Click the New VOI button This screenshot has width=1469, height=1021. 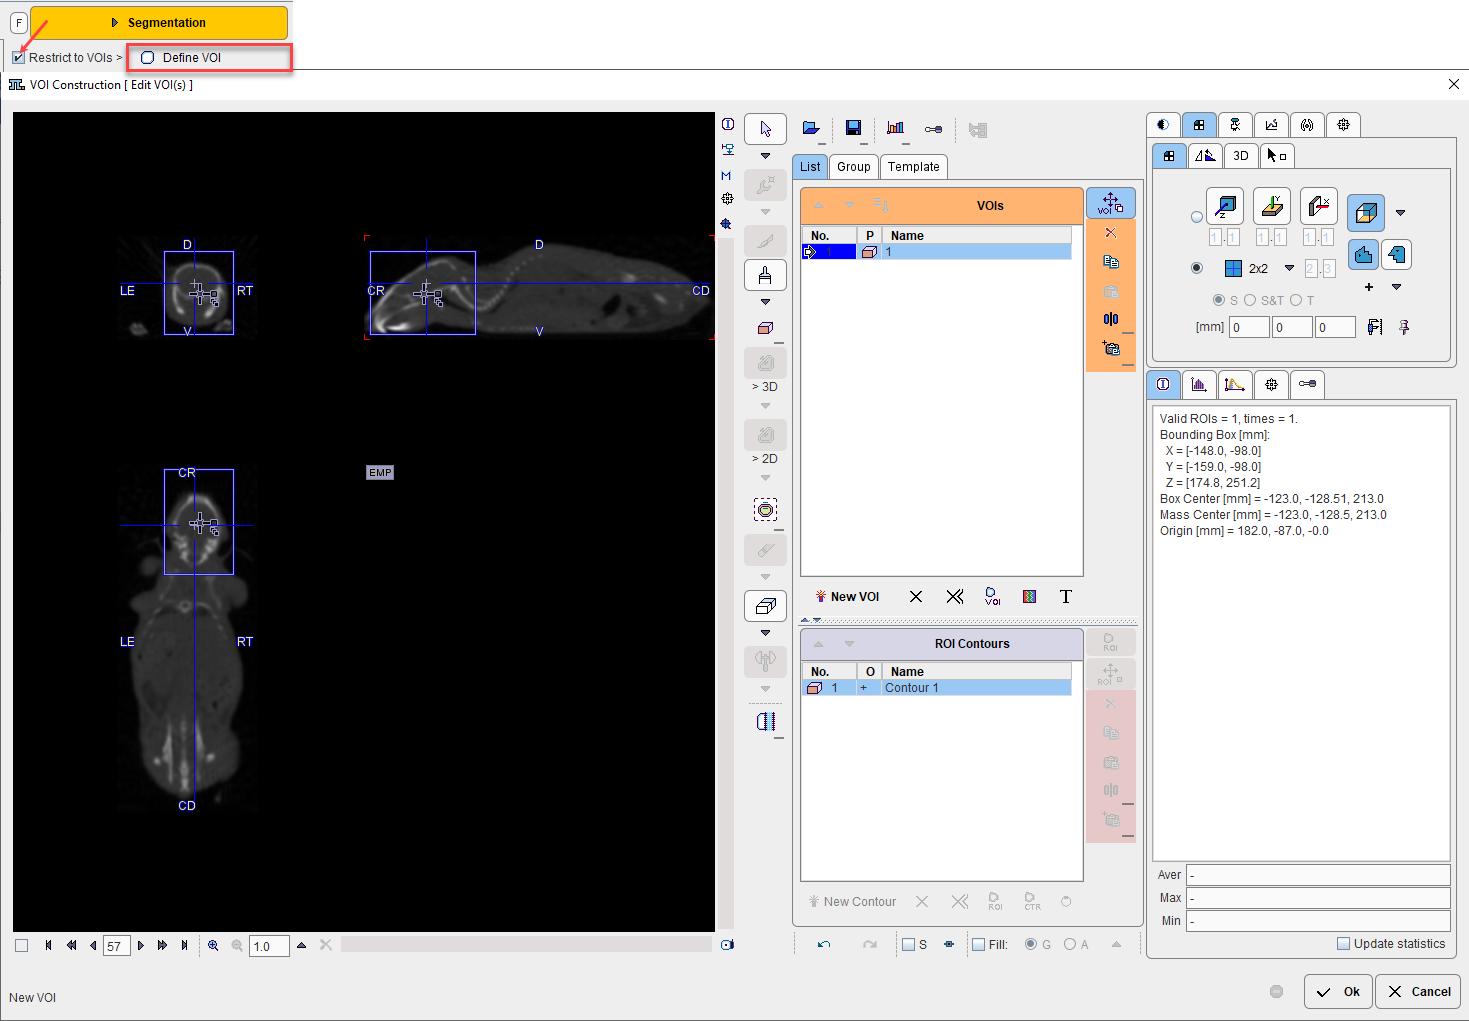847,597
